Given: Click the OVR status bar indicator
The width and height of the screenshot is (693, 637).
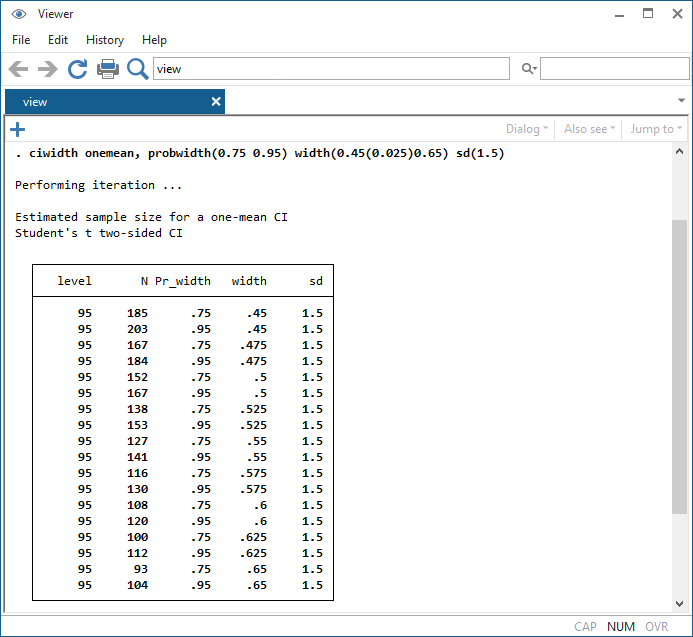Looking at the screenshot, I should coord(656,626).
